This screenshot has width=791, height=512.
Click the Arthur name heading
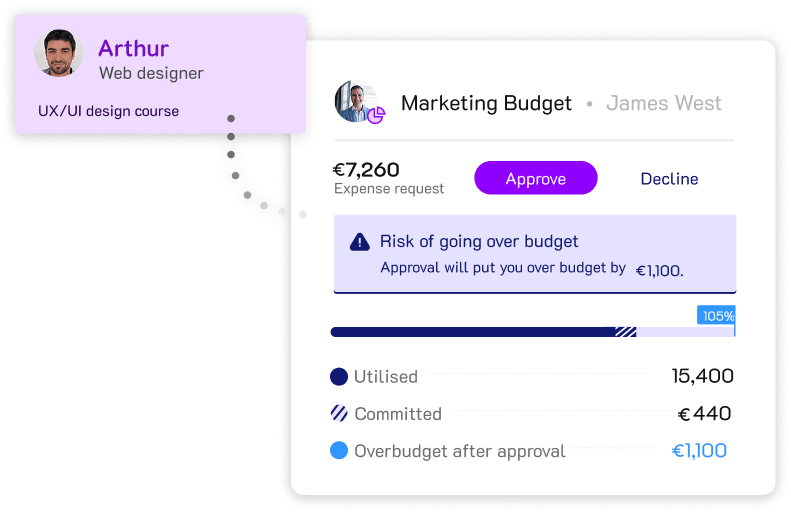click(x=133, y=48)
